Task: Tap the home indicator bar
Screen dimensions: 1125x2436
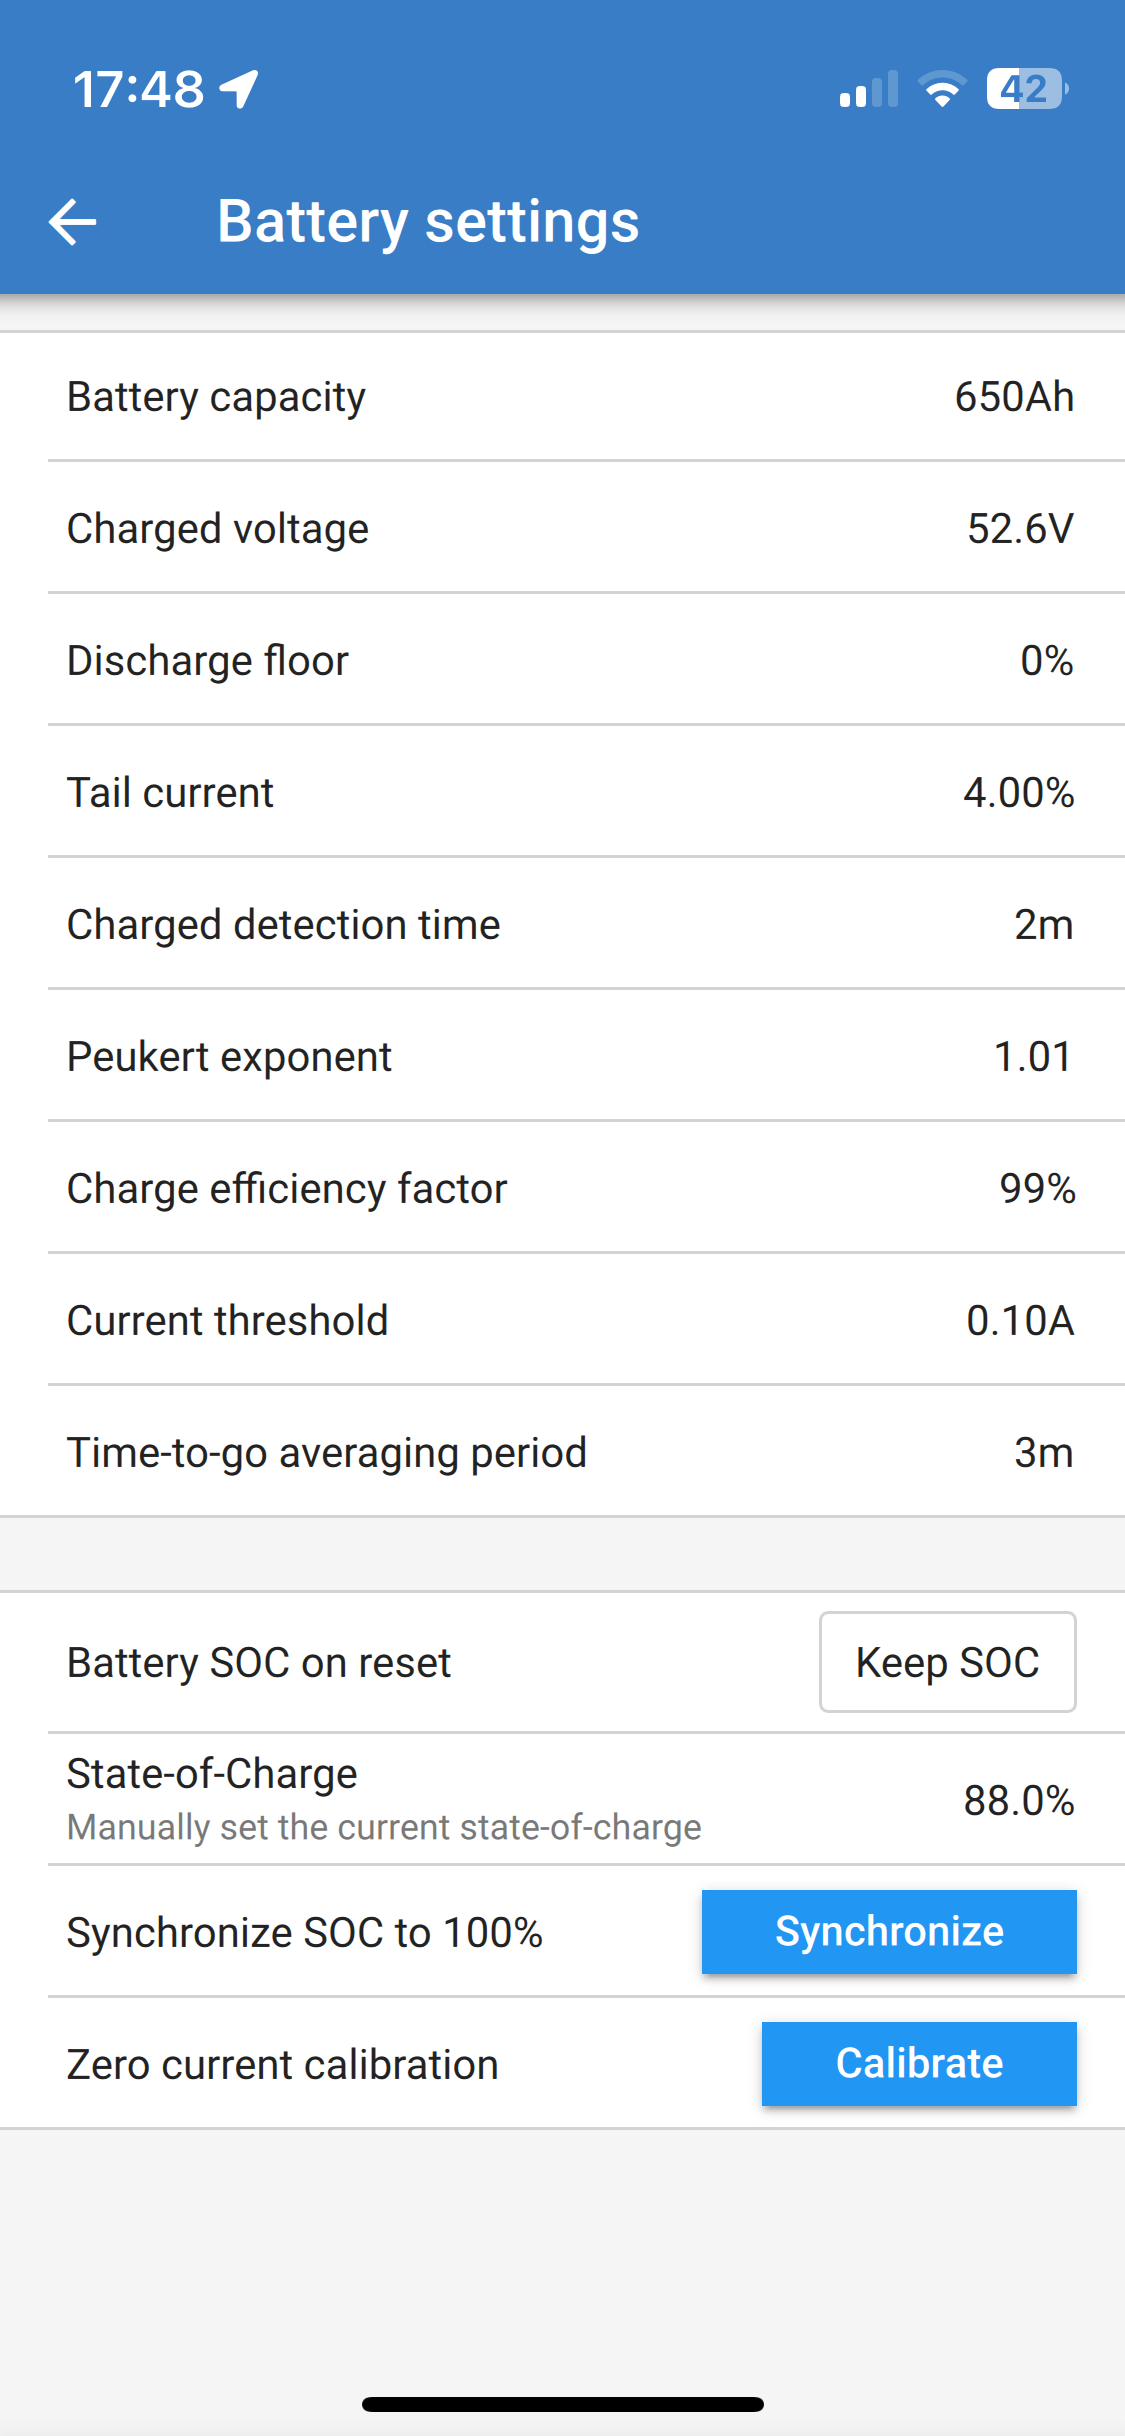Action: coord(562,2404)
